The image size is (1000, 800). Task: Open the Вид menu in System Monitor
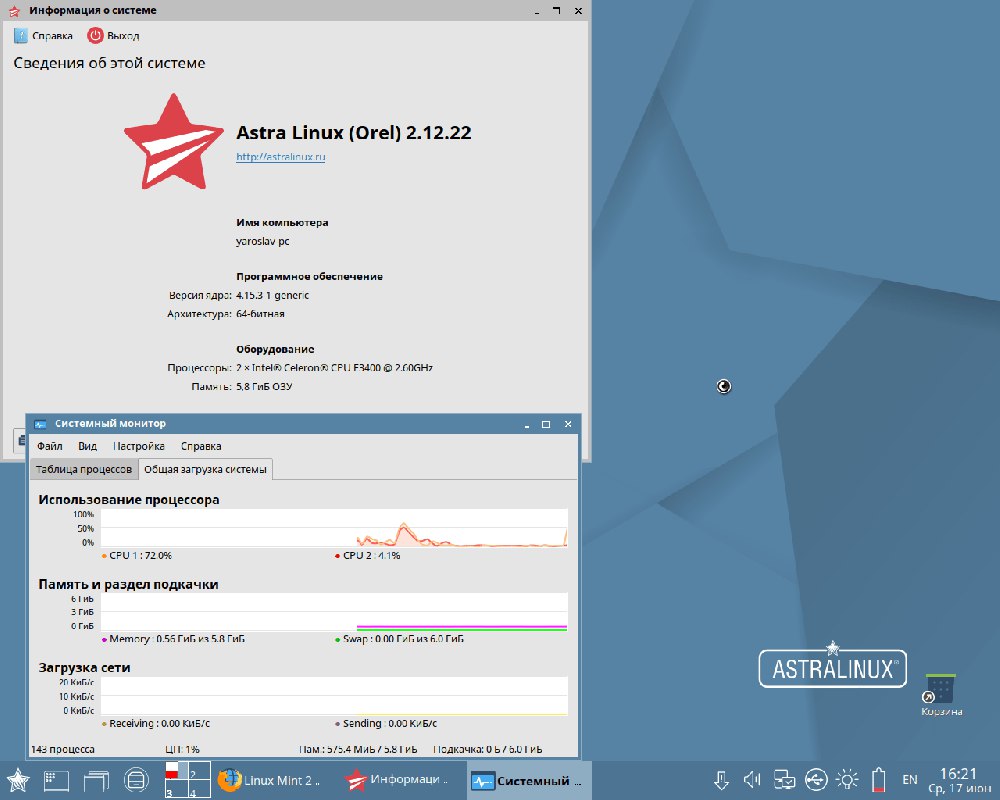87,446
